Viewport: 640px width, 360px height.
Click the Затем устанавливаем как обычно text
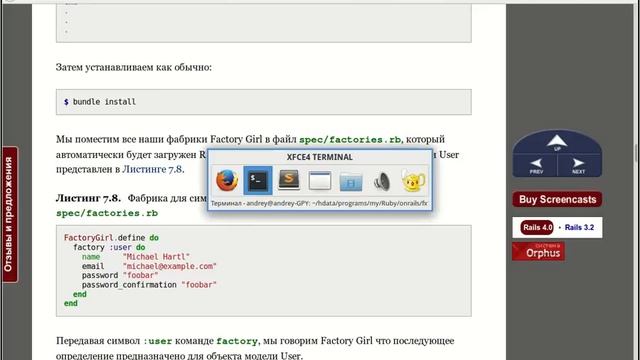[x=134, y=67]
